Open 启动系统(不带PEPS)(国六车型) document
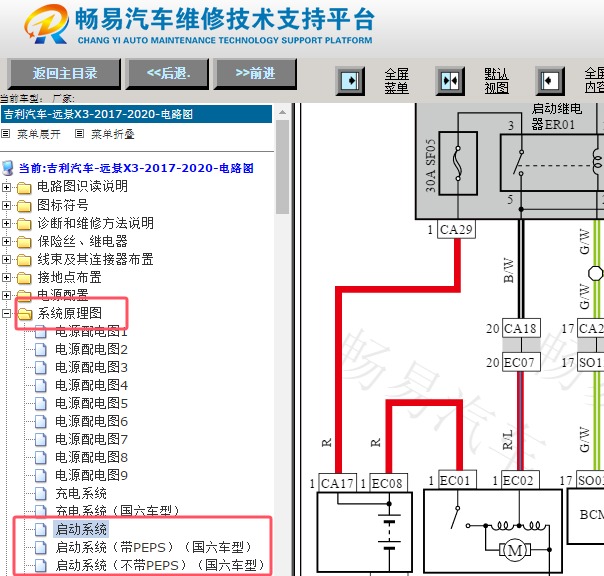 point(159,565)
